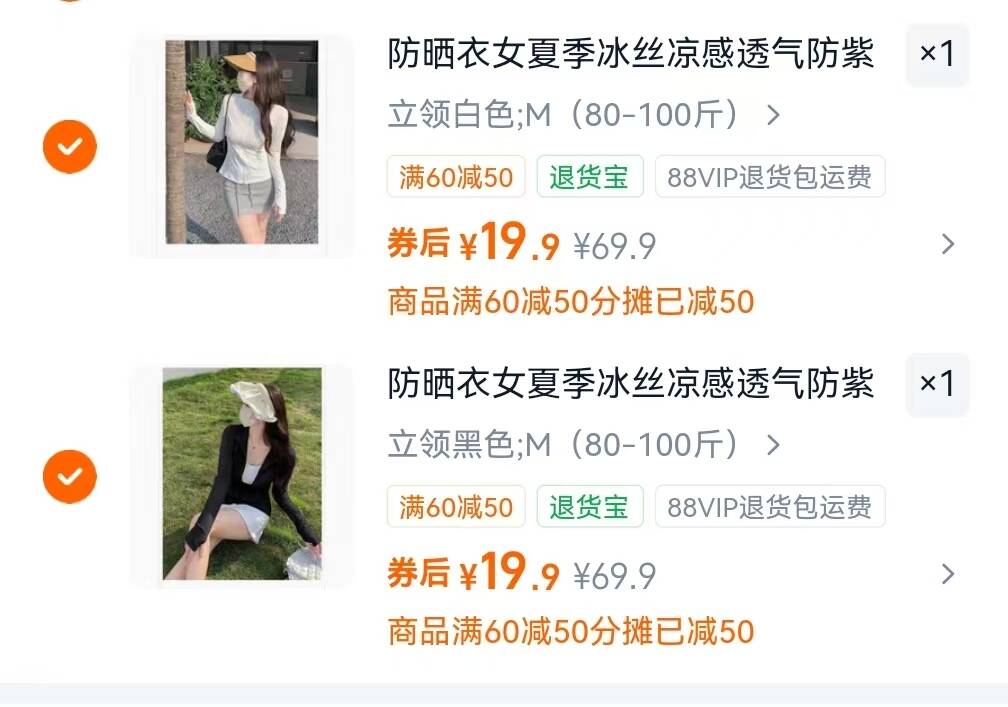
Task: Expand the 立领黑色 M size options
Action: tap(584, 445)
